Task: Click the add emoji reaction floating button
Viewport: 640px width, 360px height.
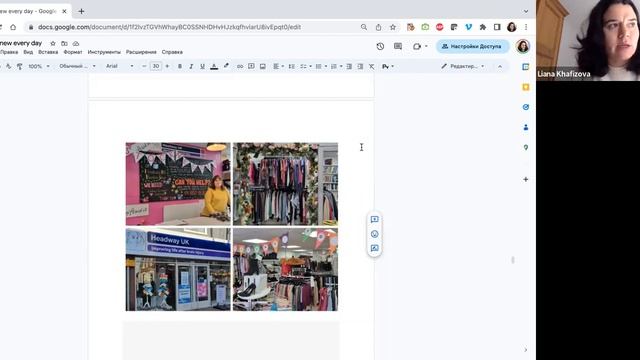Action: pyautogui.click(x=374, y=234)
